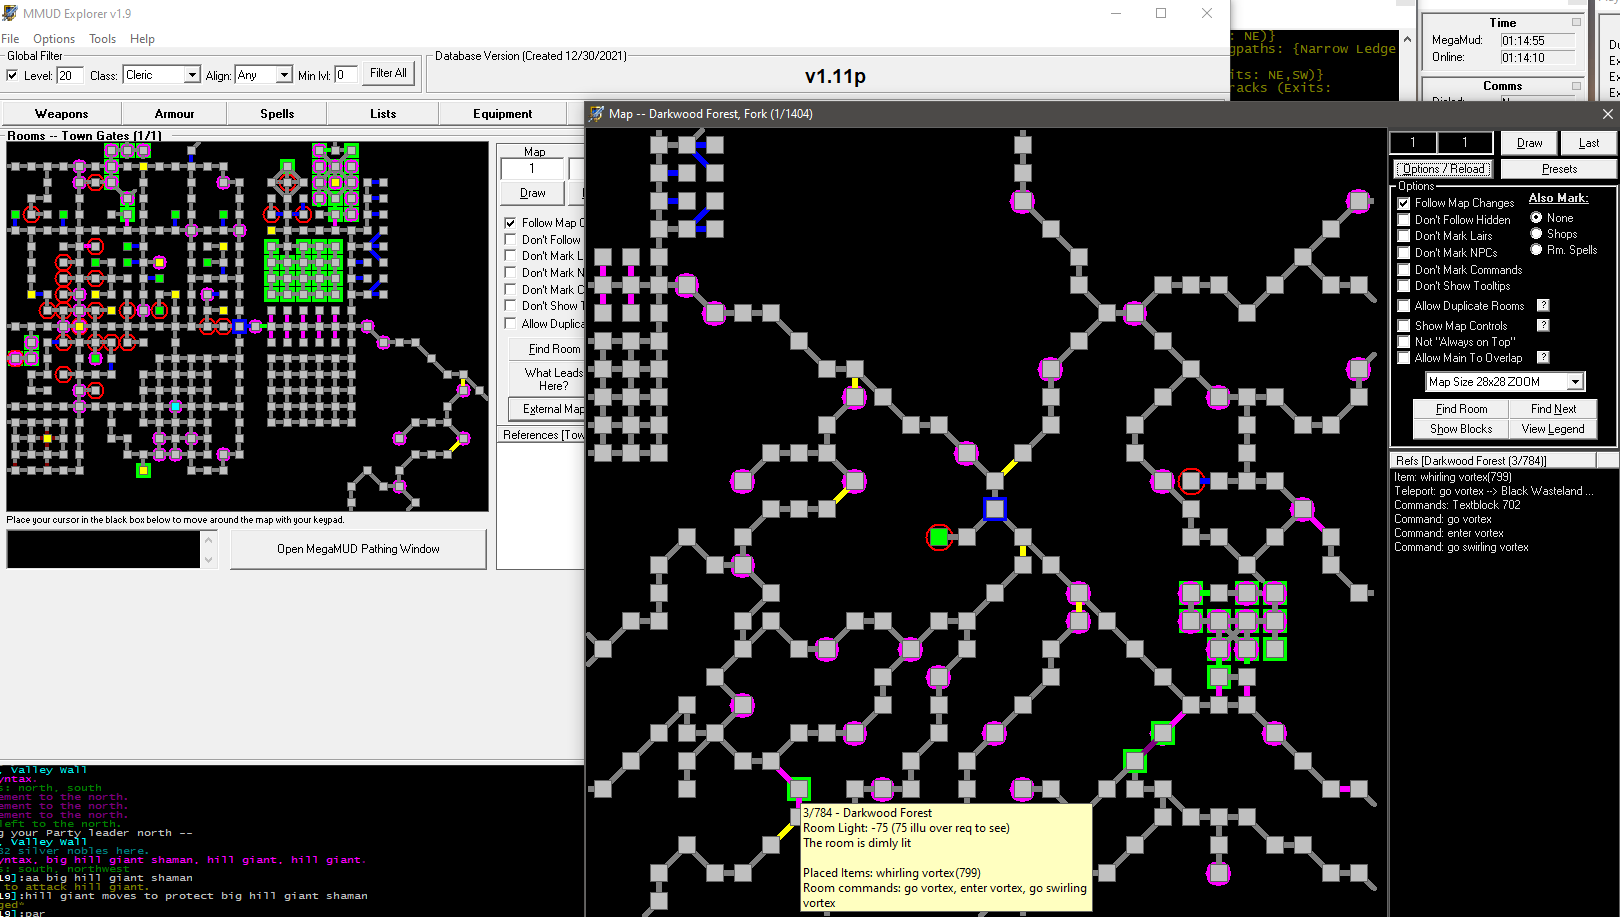Close the Darkwood Forest map window
1620x917 pixels.
[x=1607, y=114]
